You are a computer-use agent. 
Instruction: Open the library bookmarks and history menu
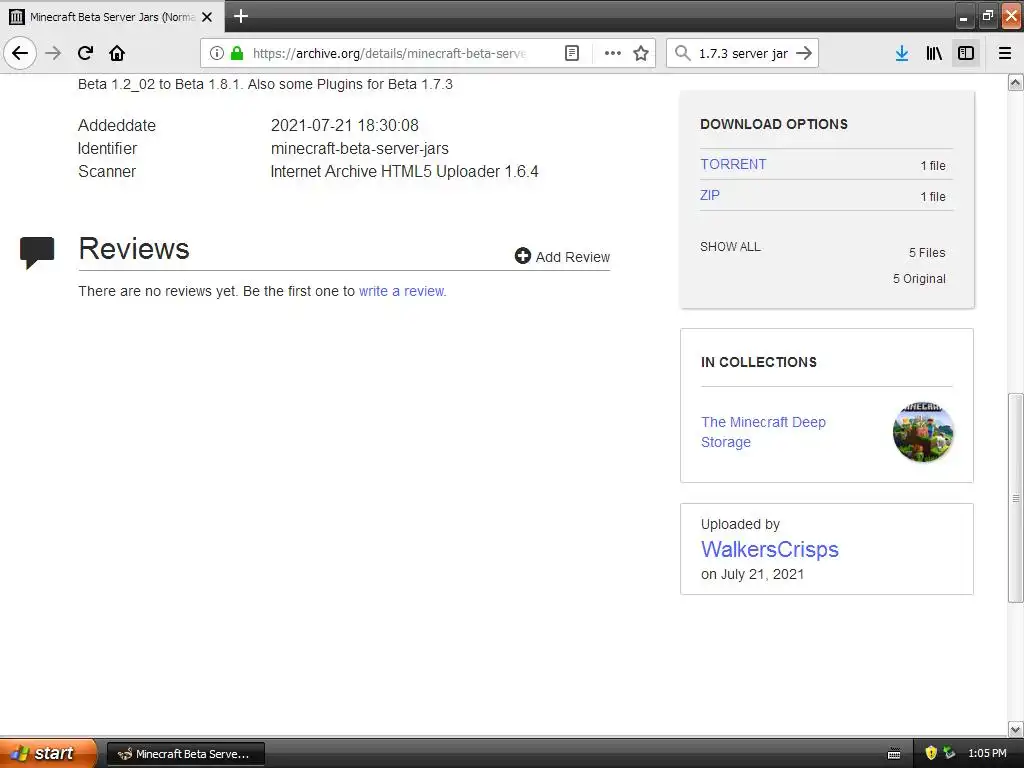[934, 54]
